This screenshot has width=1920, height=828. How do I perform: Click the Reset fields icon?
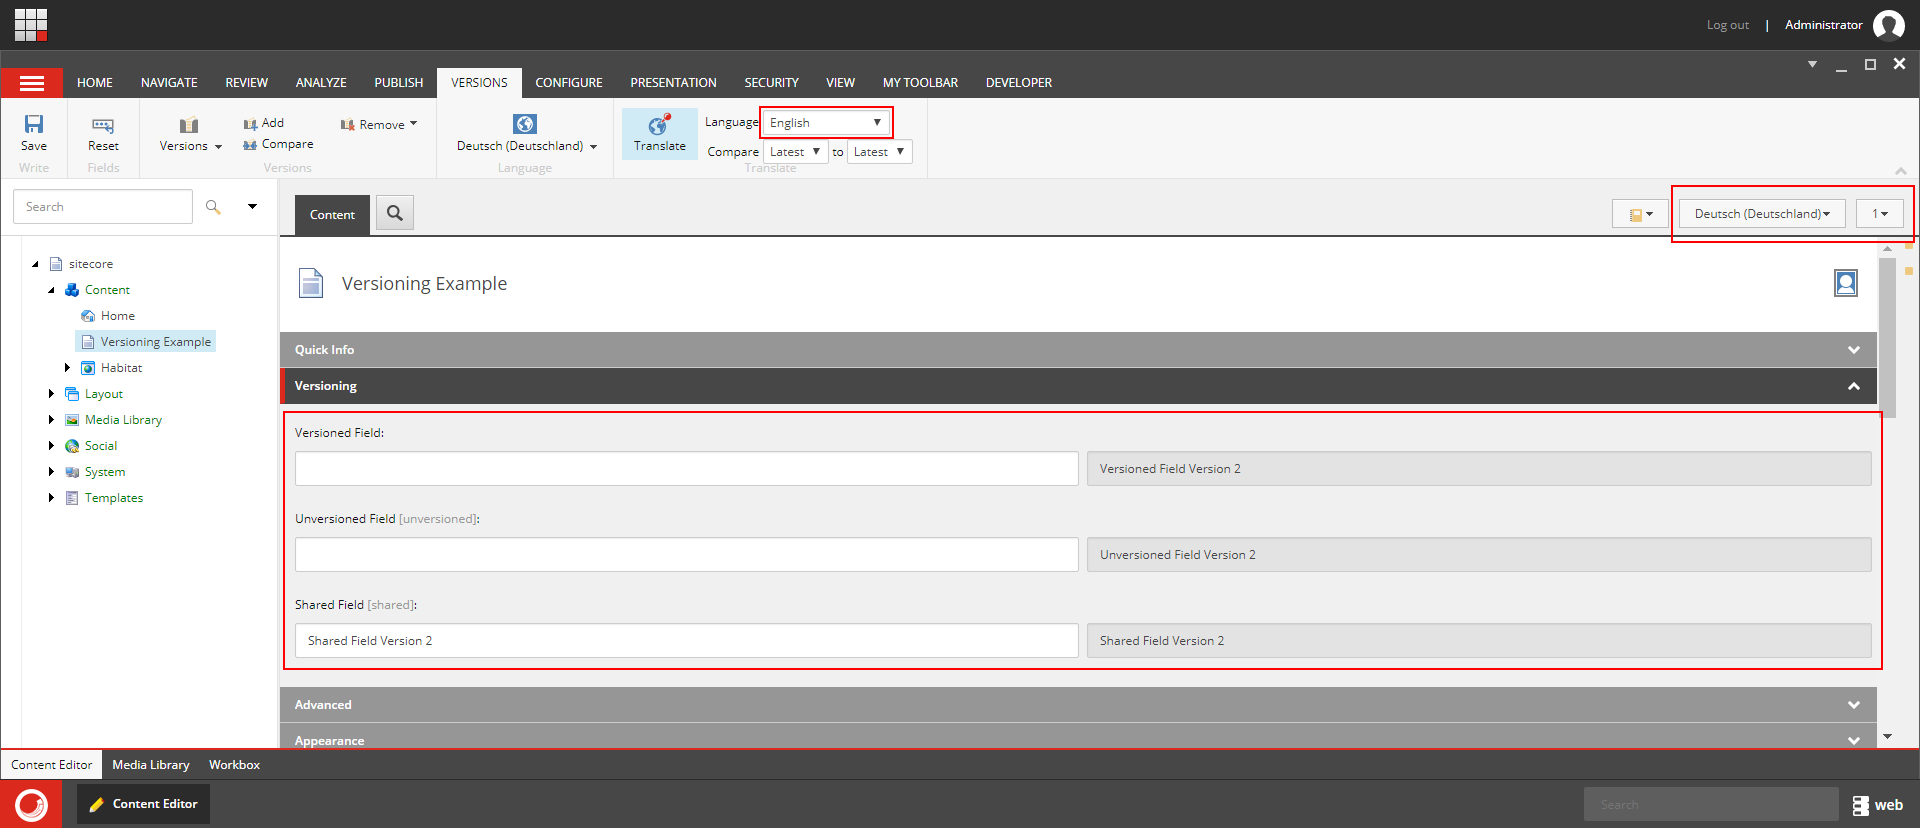tap(103, 125)
